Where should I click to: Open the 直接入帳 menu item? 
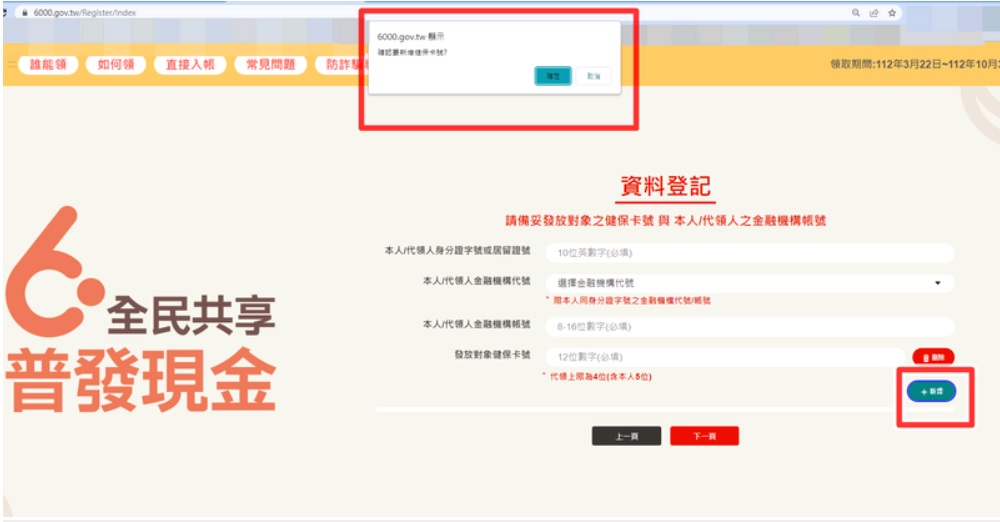tap(190, 64)
